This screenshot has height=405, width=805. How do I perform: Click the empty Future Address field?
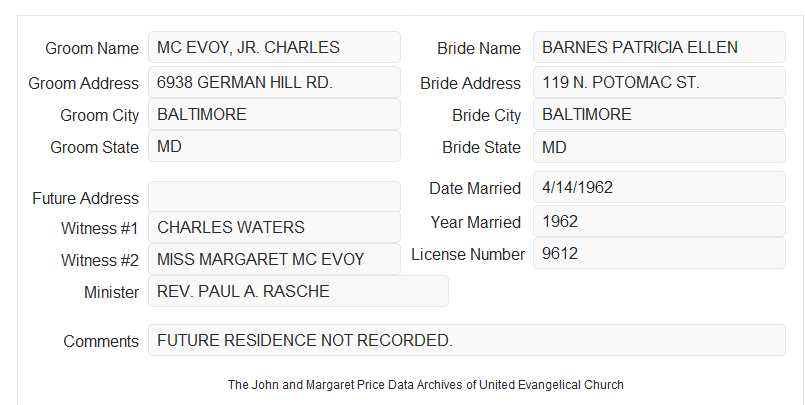tap(274, 197)
